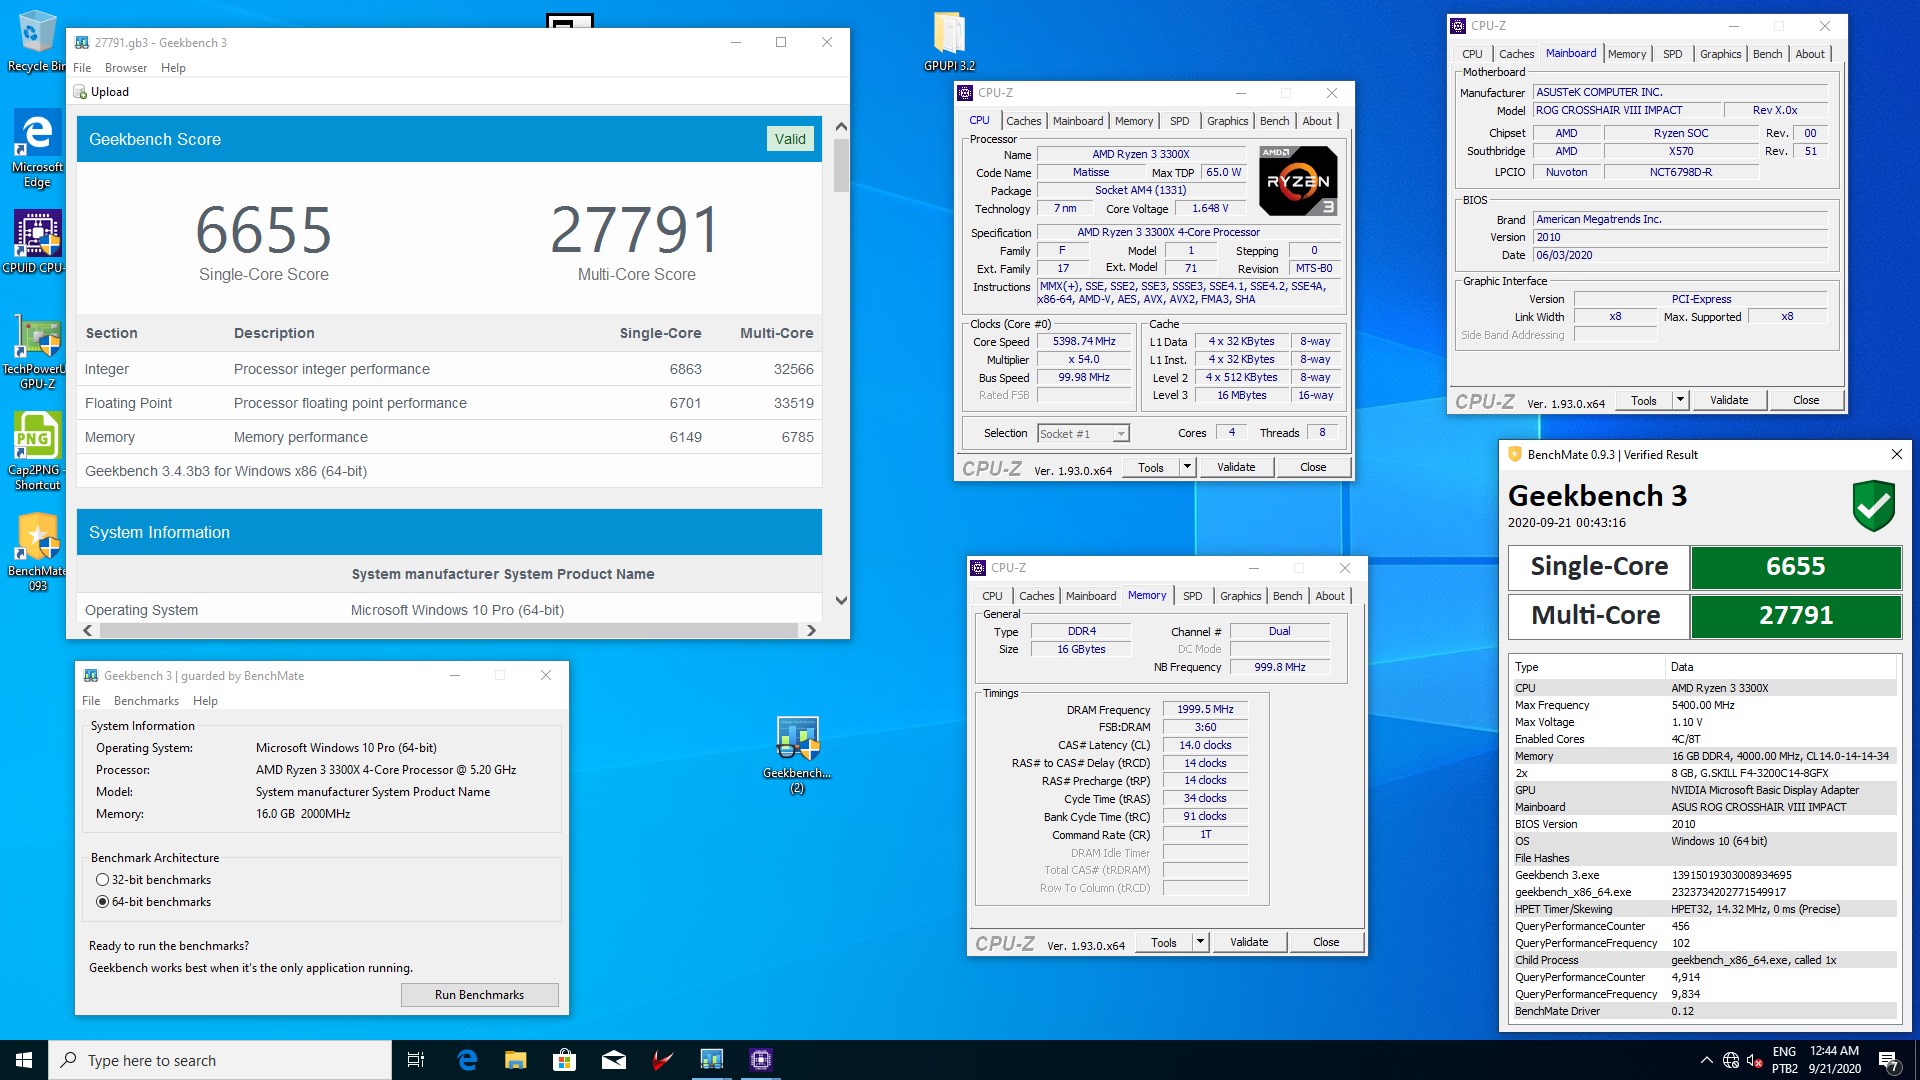
Task: Click the Upload icon in Geekbench 3 results
Action: [x=81, y=92]
